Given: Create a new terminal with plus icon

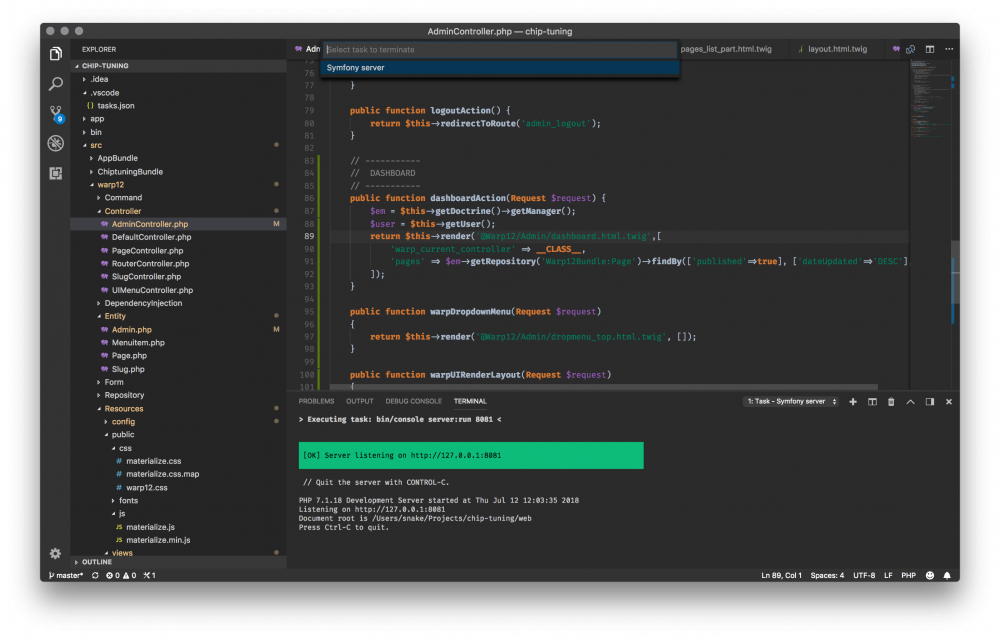Looking at the screenshot, I should (x=853, y=401).
